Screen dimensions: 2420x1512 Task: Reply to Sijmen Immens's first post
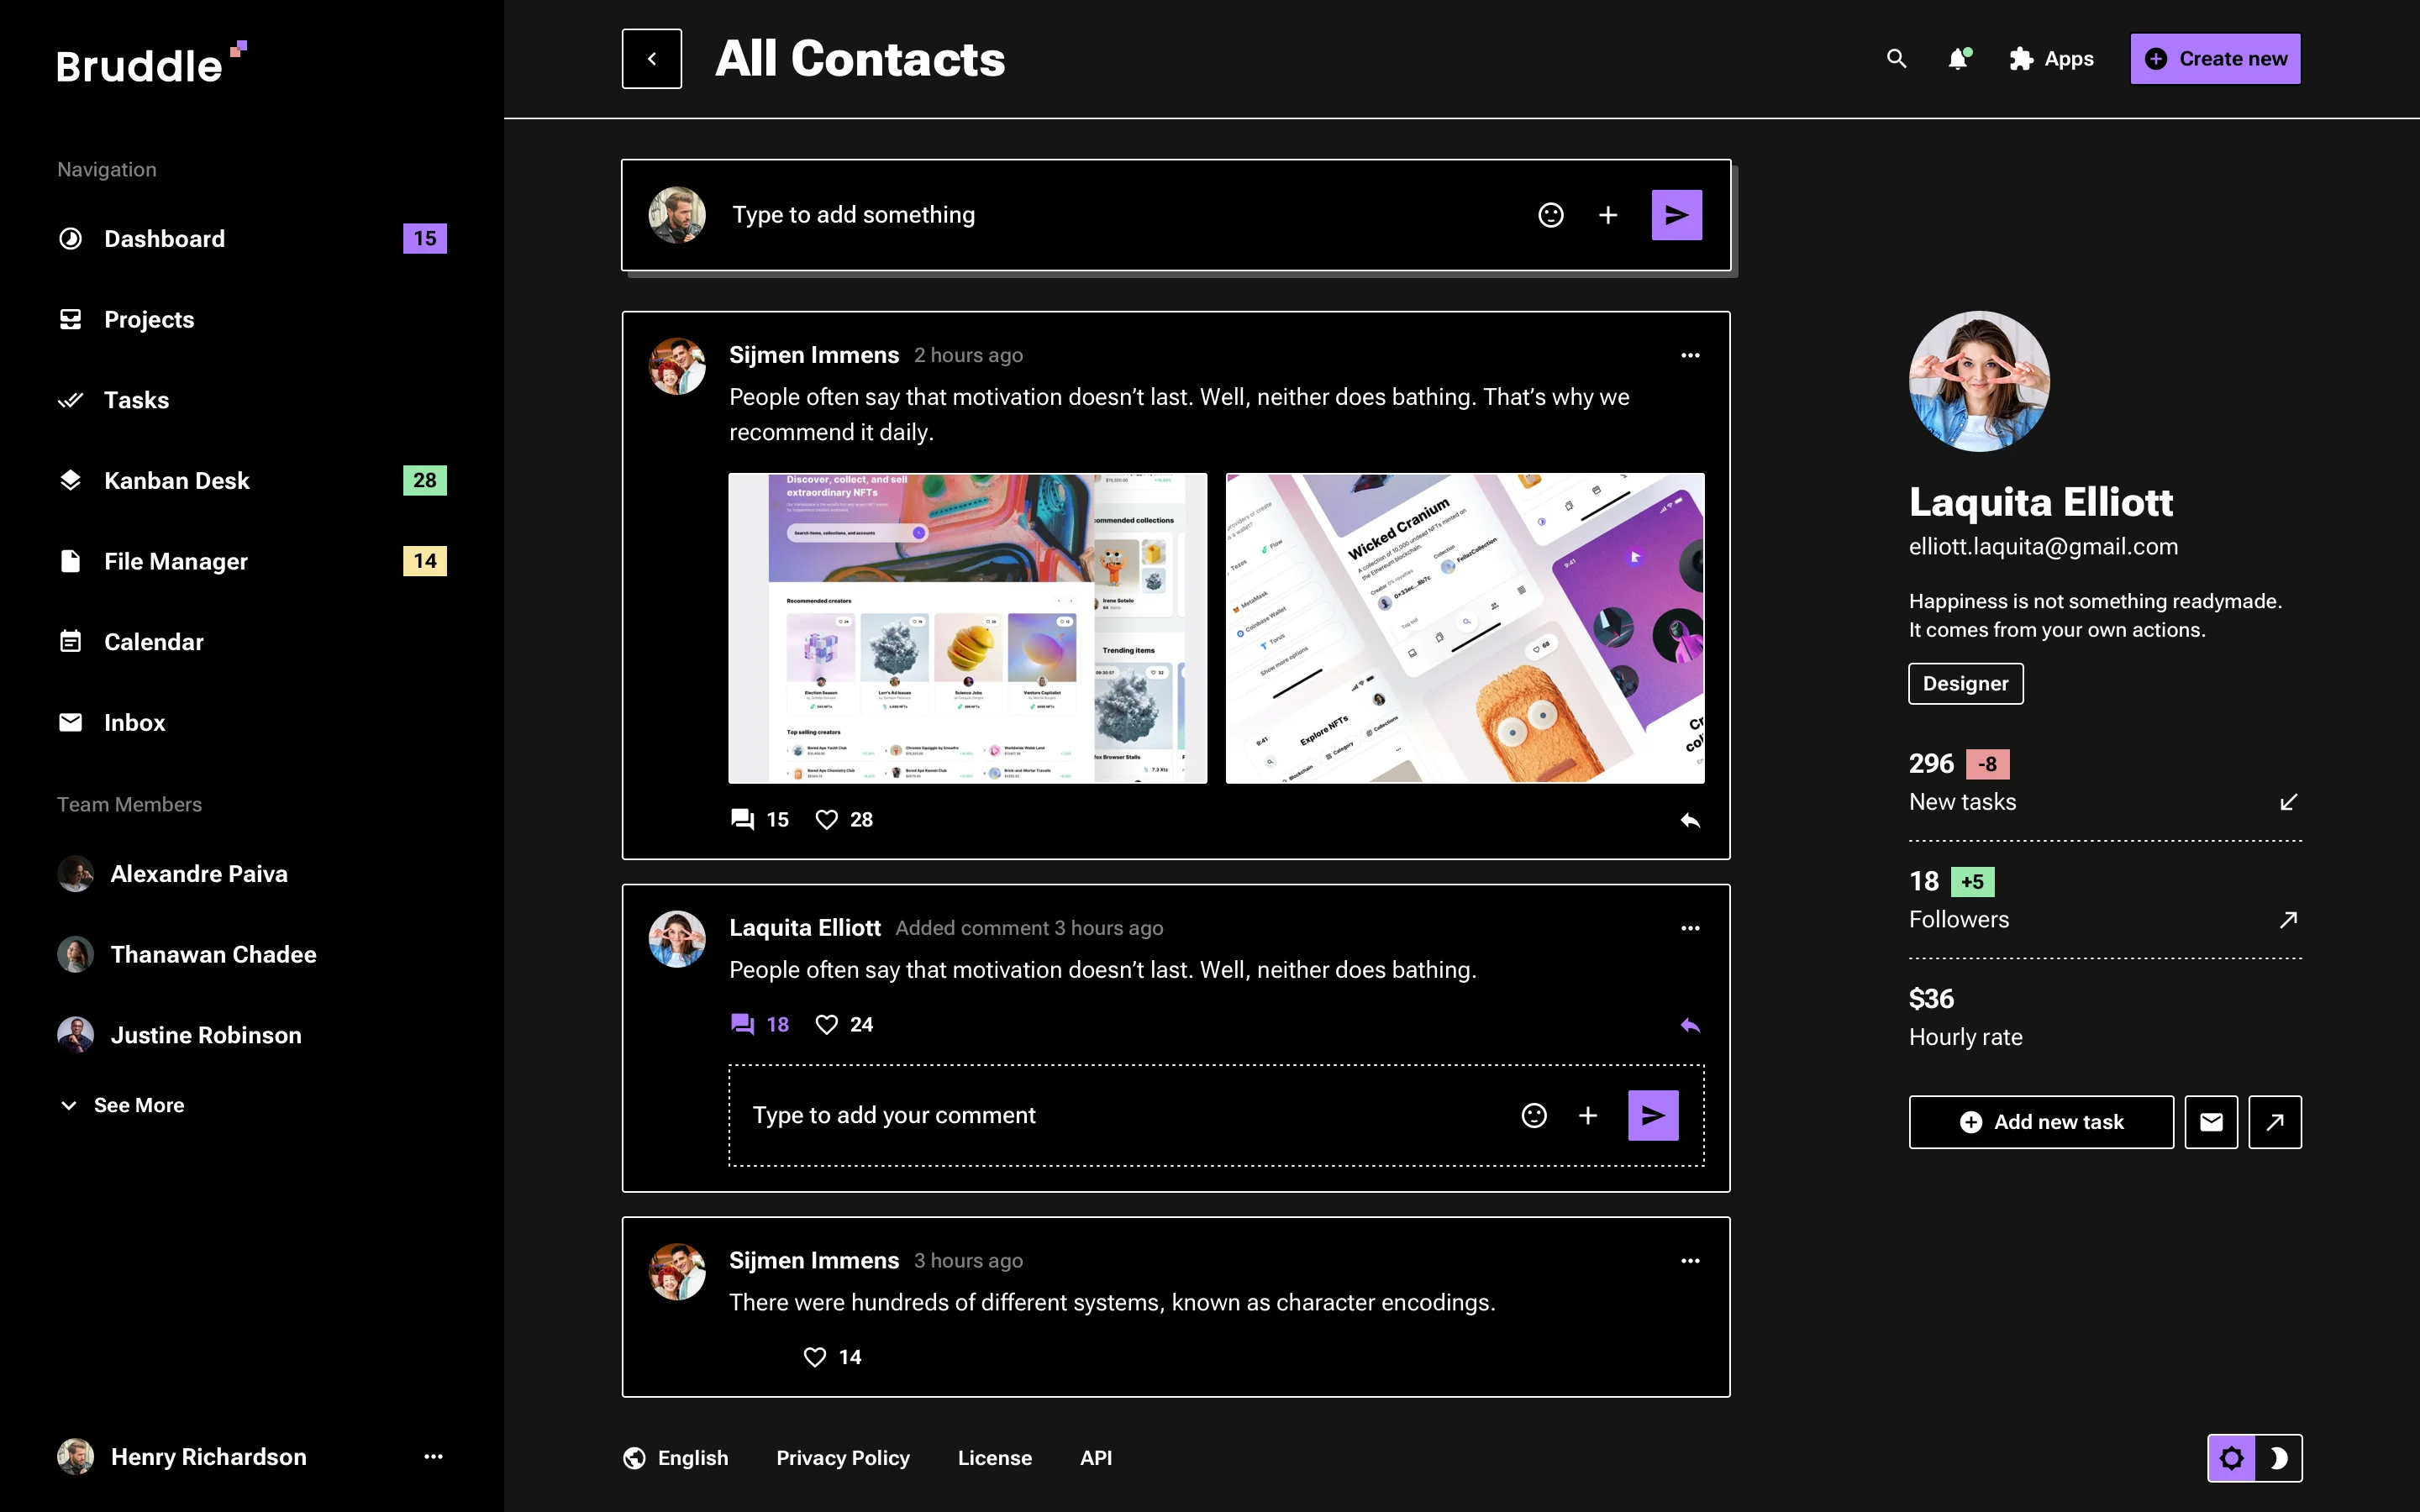click(1691, 820)
